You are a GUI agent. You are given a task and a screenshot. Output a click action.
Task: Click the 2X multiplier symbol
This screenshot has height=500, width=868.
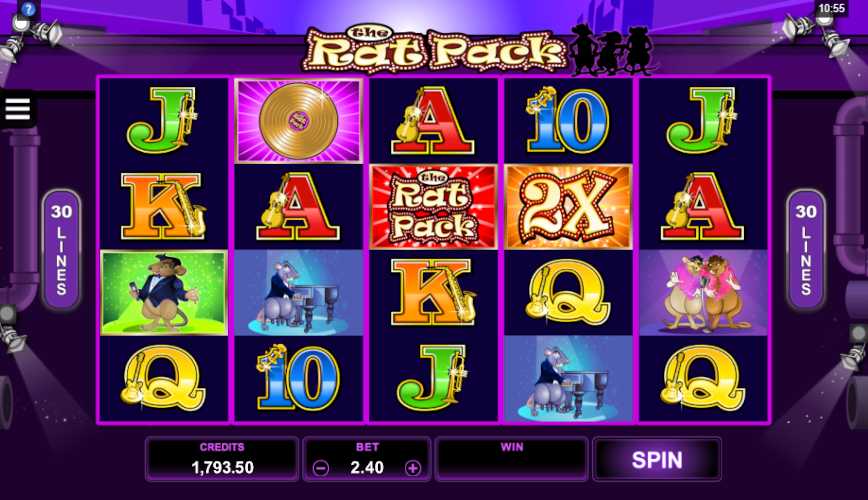point(569,207)
